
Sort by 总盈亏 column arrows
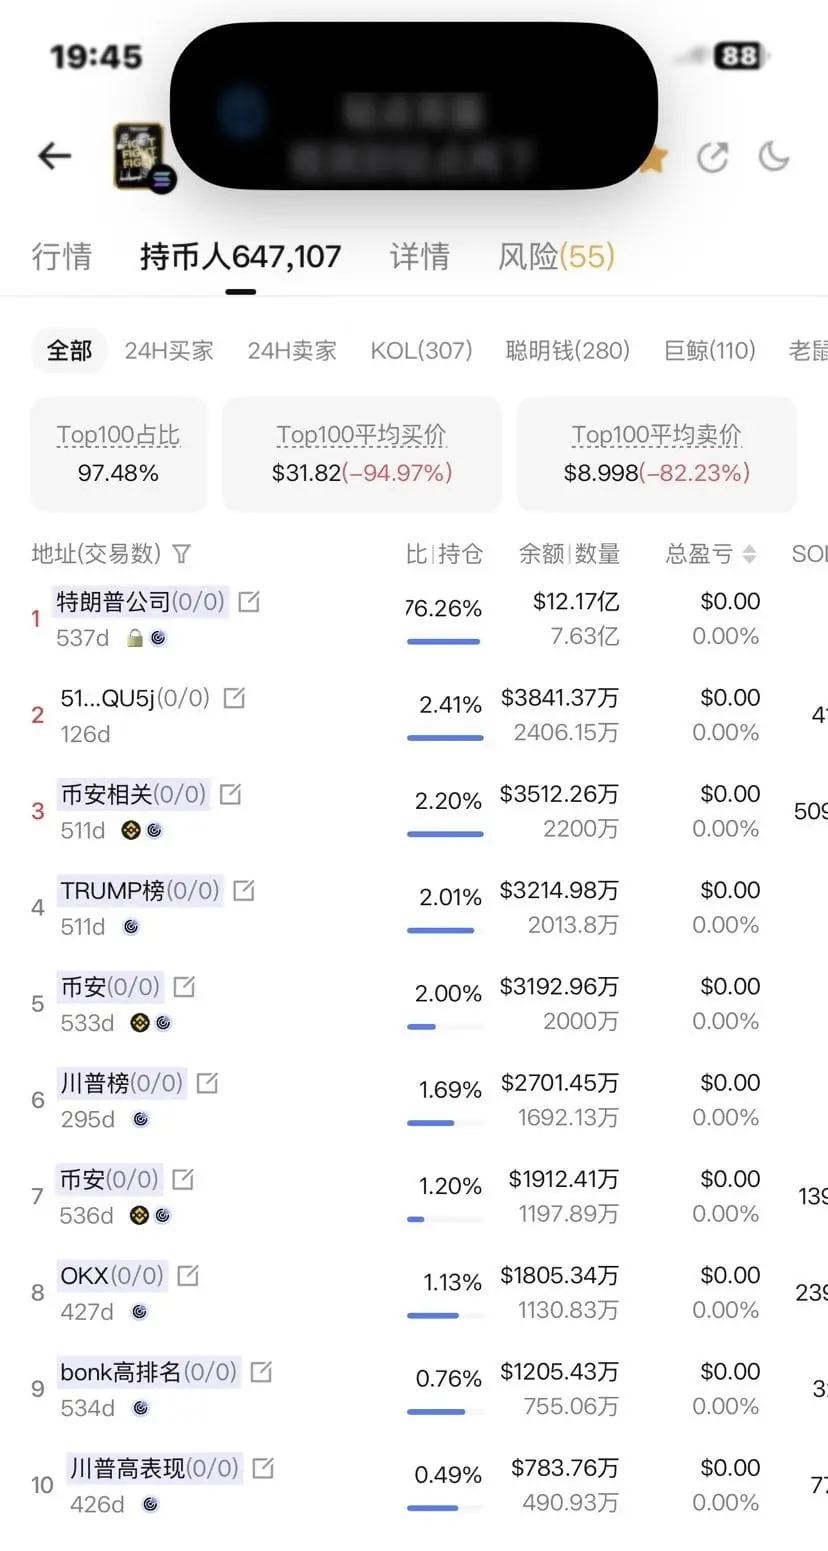pos(749,554)
